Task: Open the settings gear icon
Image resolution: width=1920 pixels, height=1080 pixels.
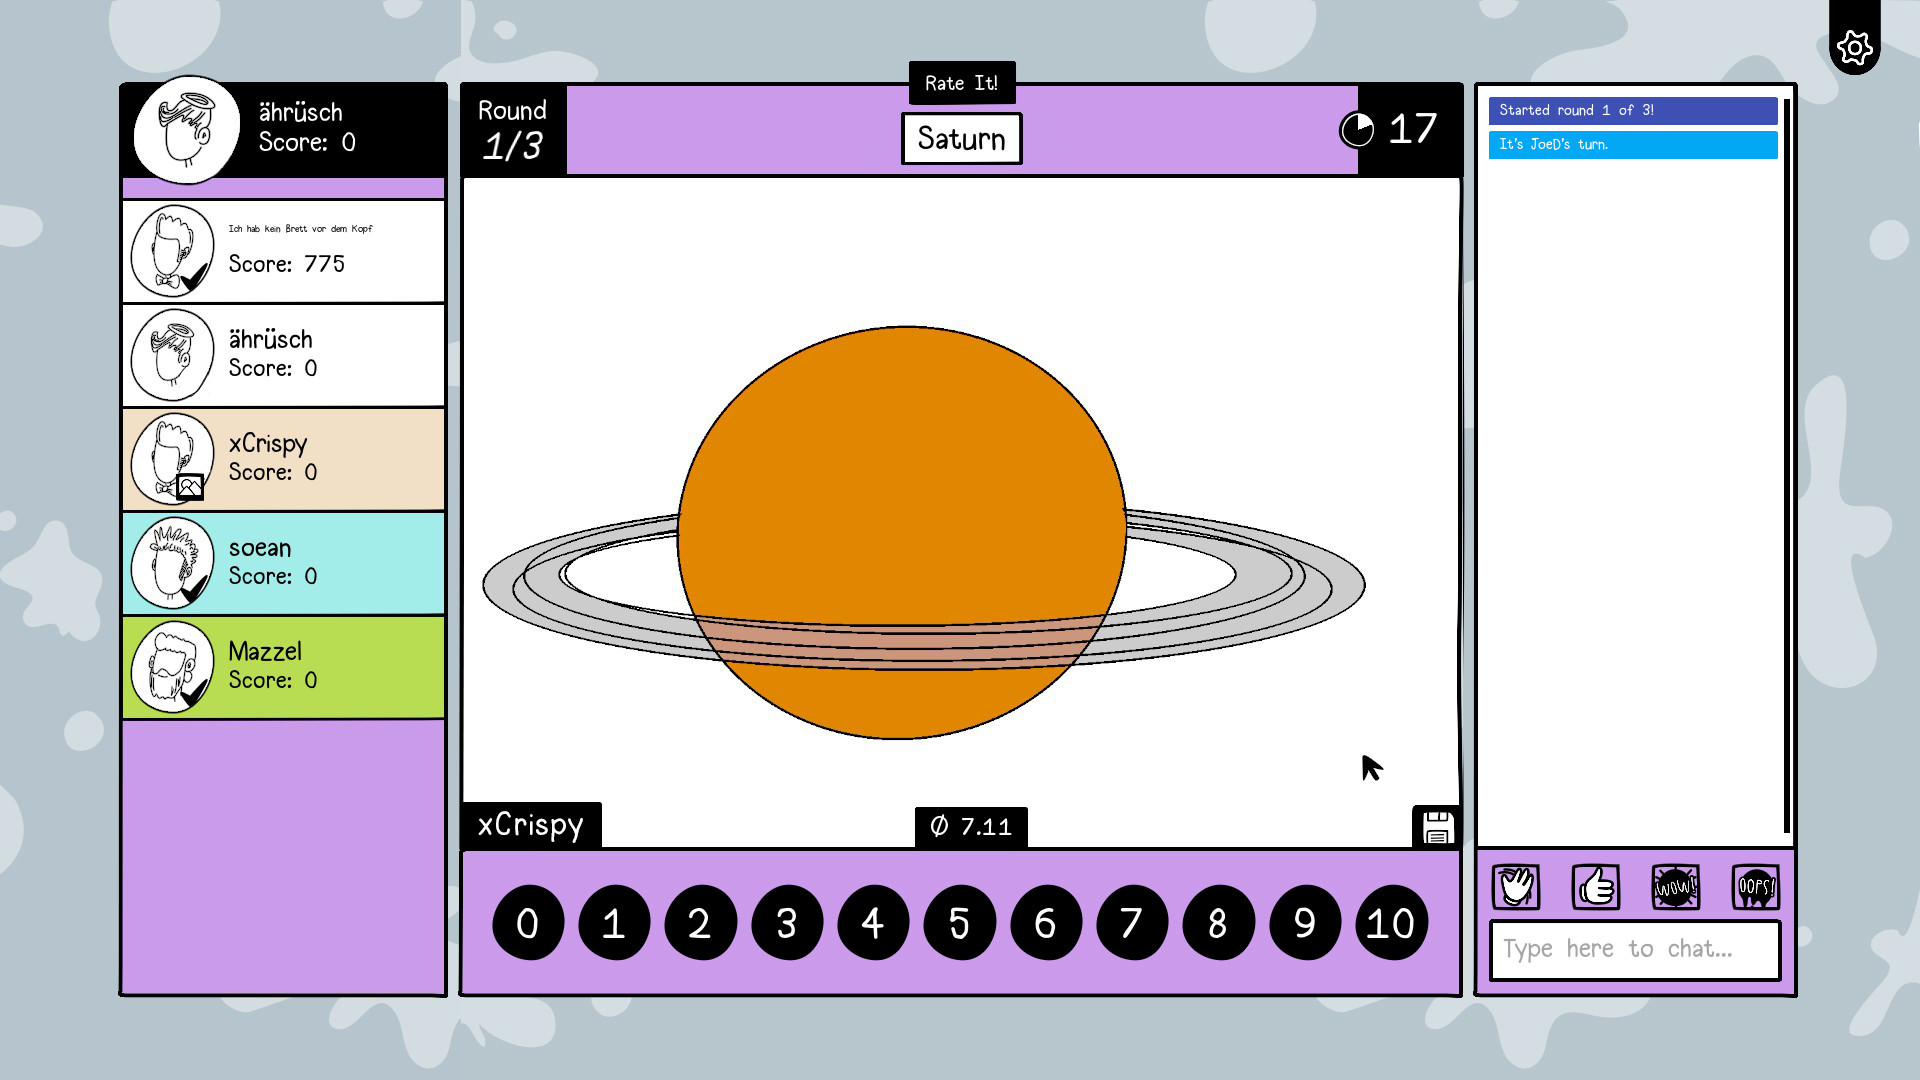Action: [1854, 47]
